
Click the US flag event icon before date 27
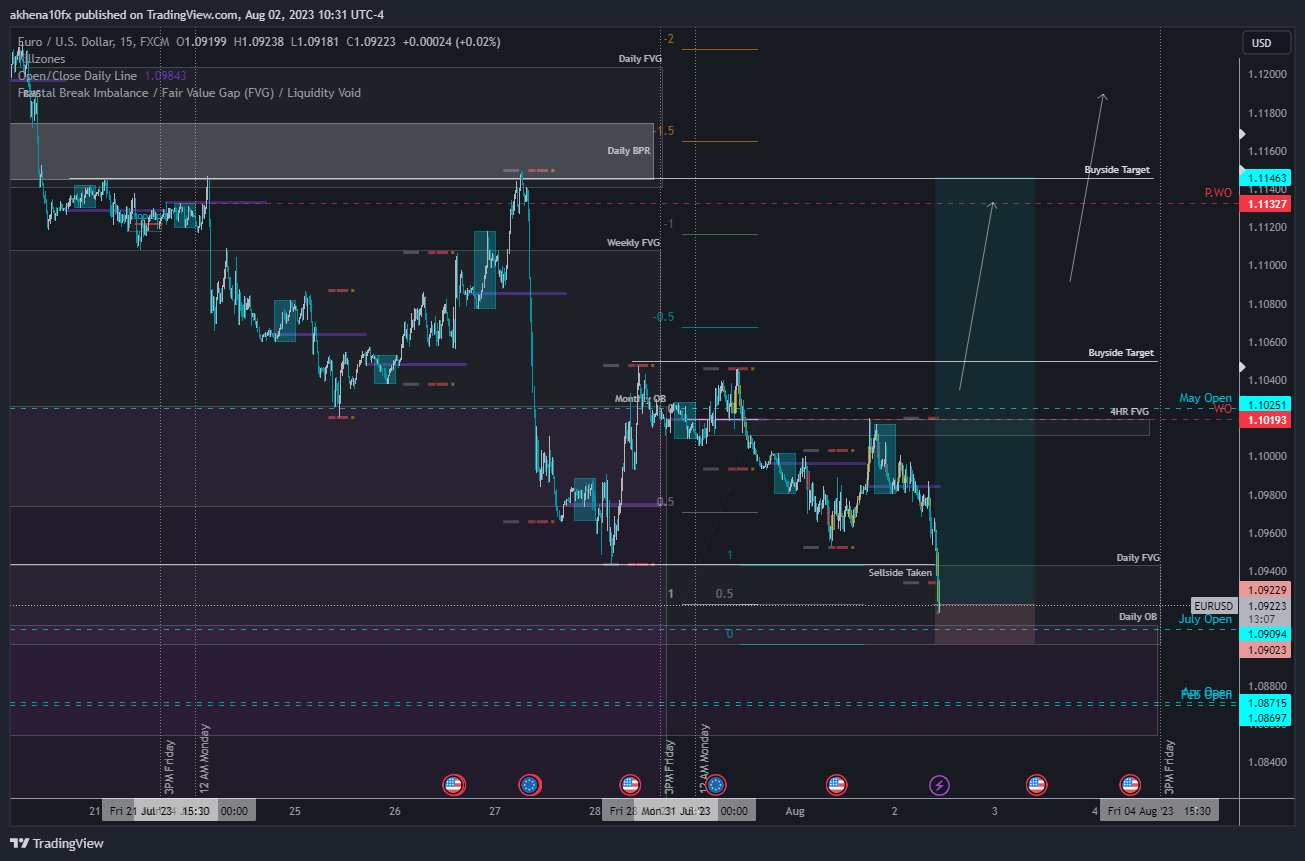click(454, 785)
